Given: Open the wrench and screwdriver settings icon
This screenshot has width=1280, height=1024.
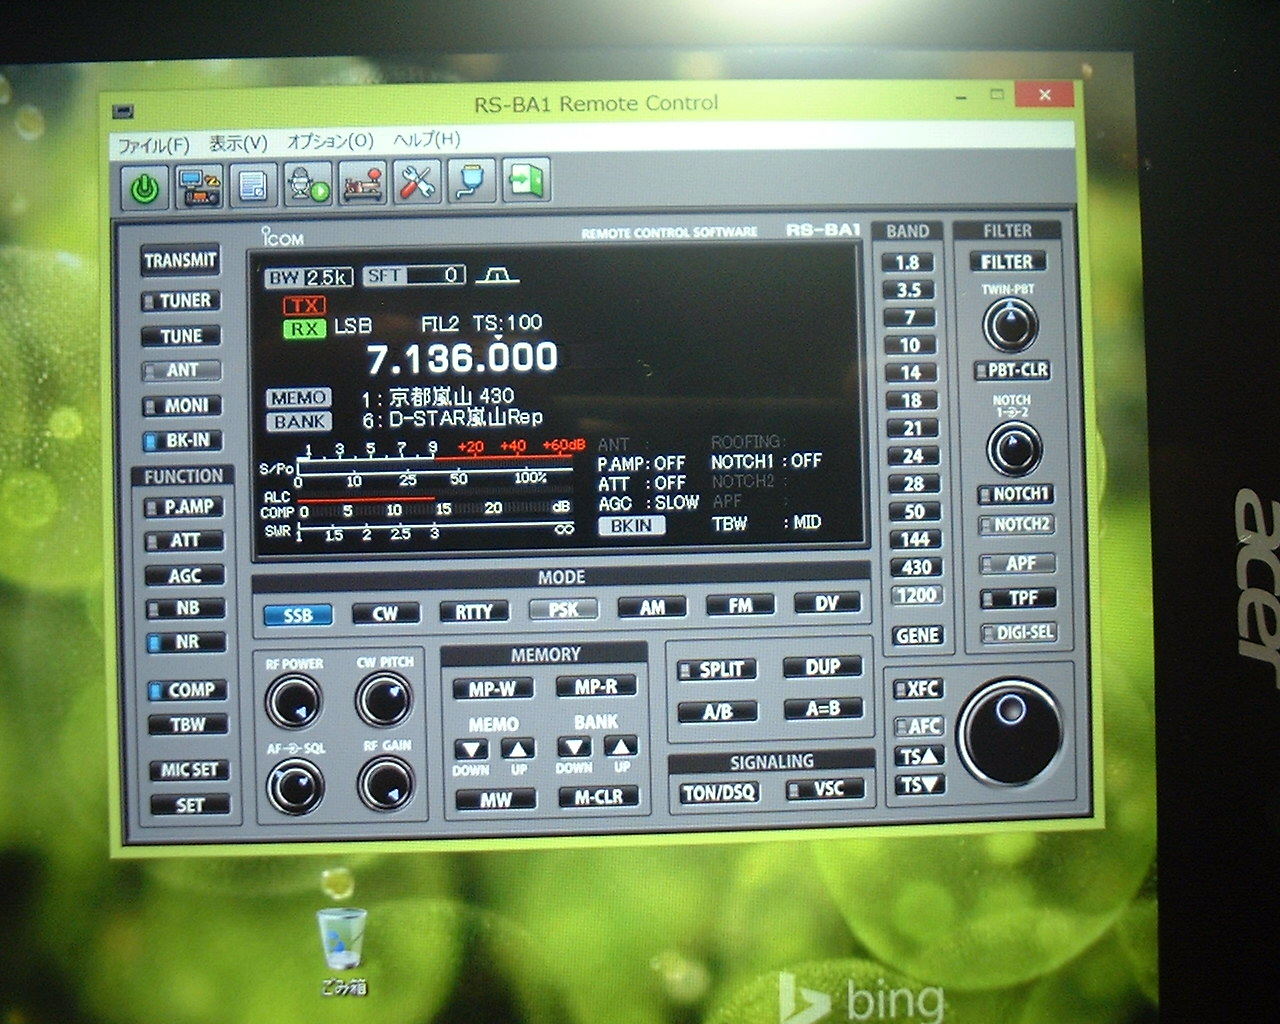Looking at the screenshot, I should point(416,182).
